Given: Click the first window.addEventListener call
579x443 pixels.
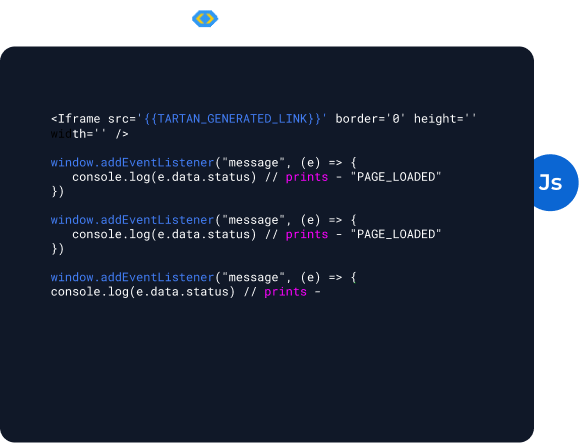Looking at the screenshot, I should click(x=132, y=162).
